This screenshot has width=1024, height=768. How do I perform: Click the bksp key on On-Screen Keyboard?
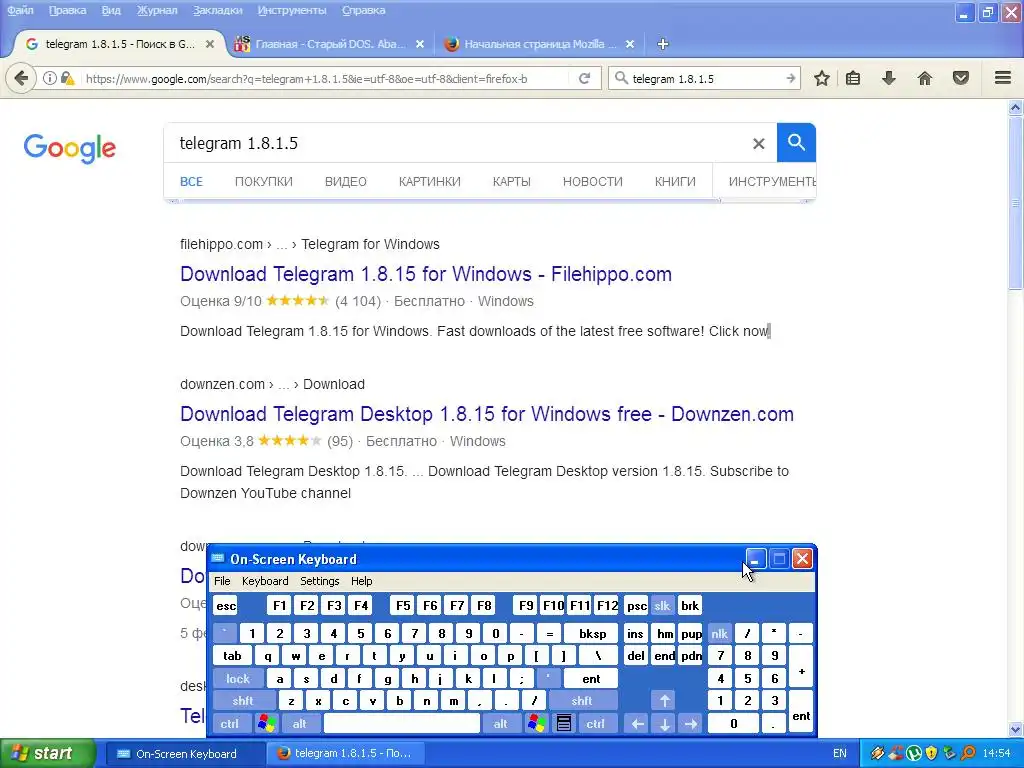tap(592, 633)
